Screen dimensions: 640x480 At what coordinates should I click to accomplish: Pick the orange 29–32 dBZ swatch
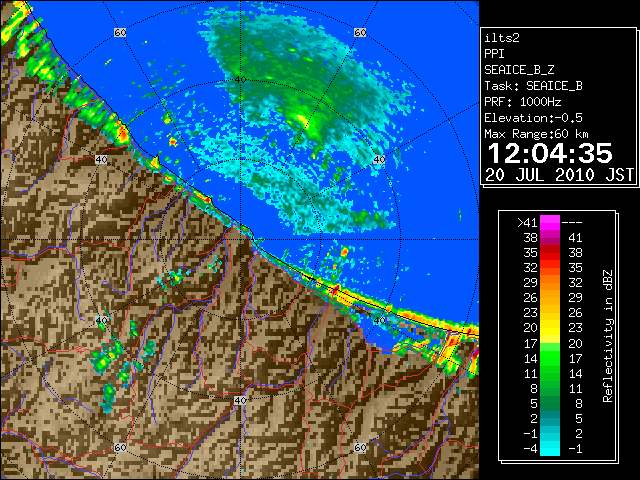tap(550, 283)
